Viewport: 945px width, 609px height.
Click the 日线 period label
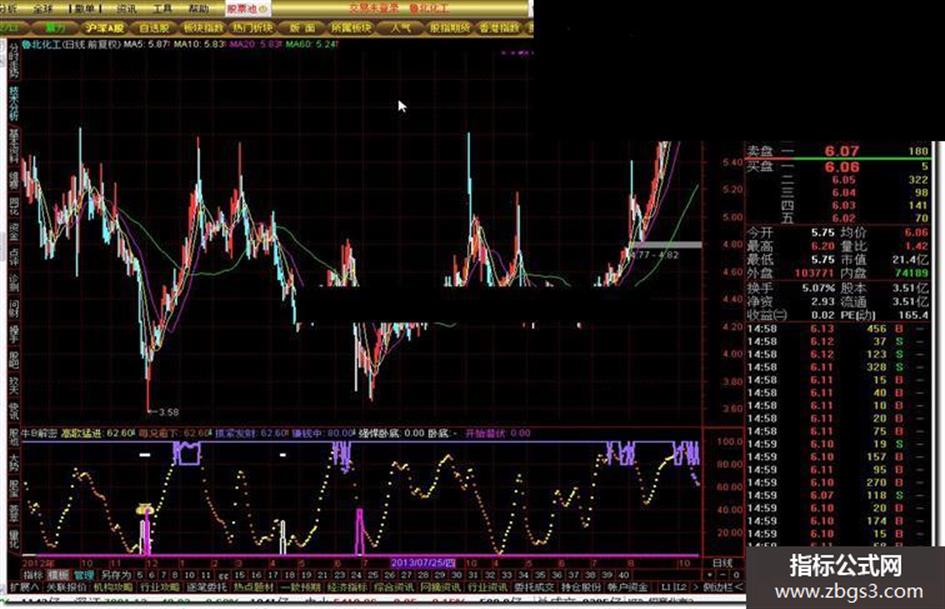722,563
